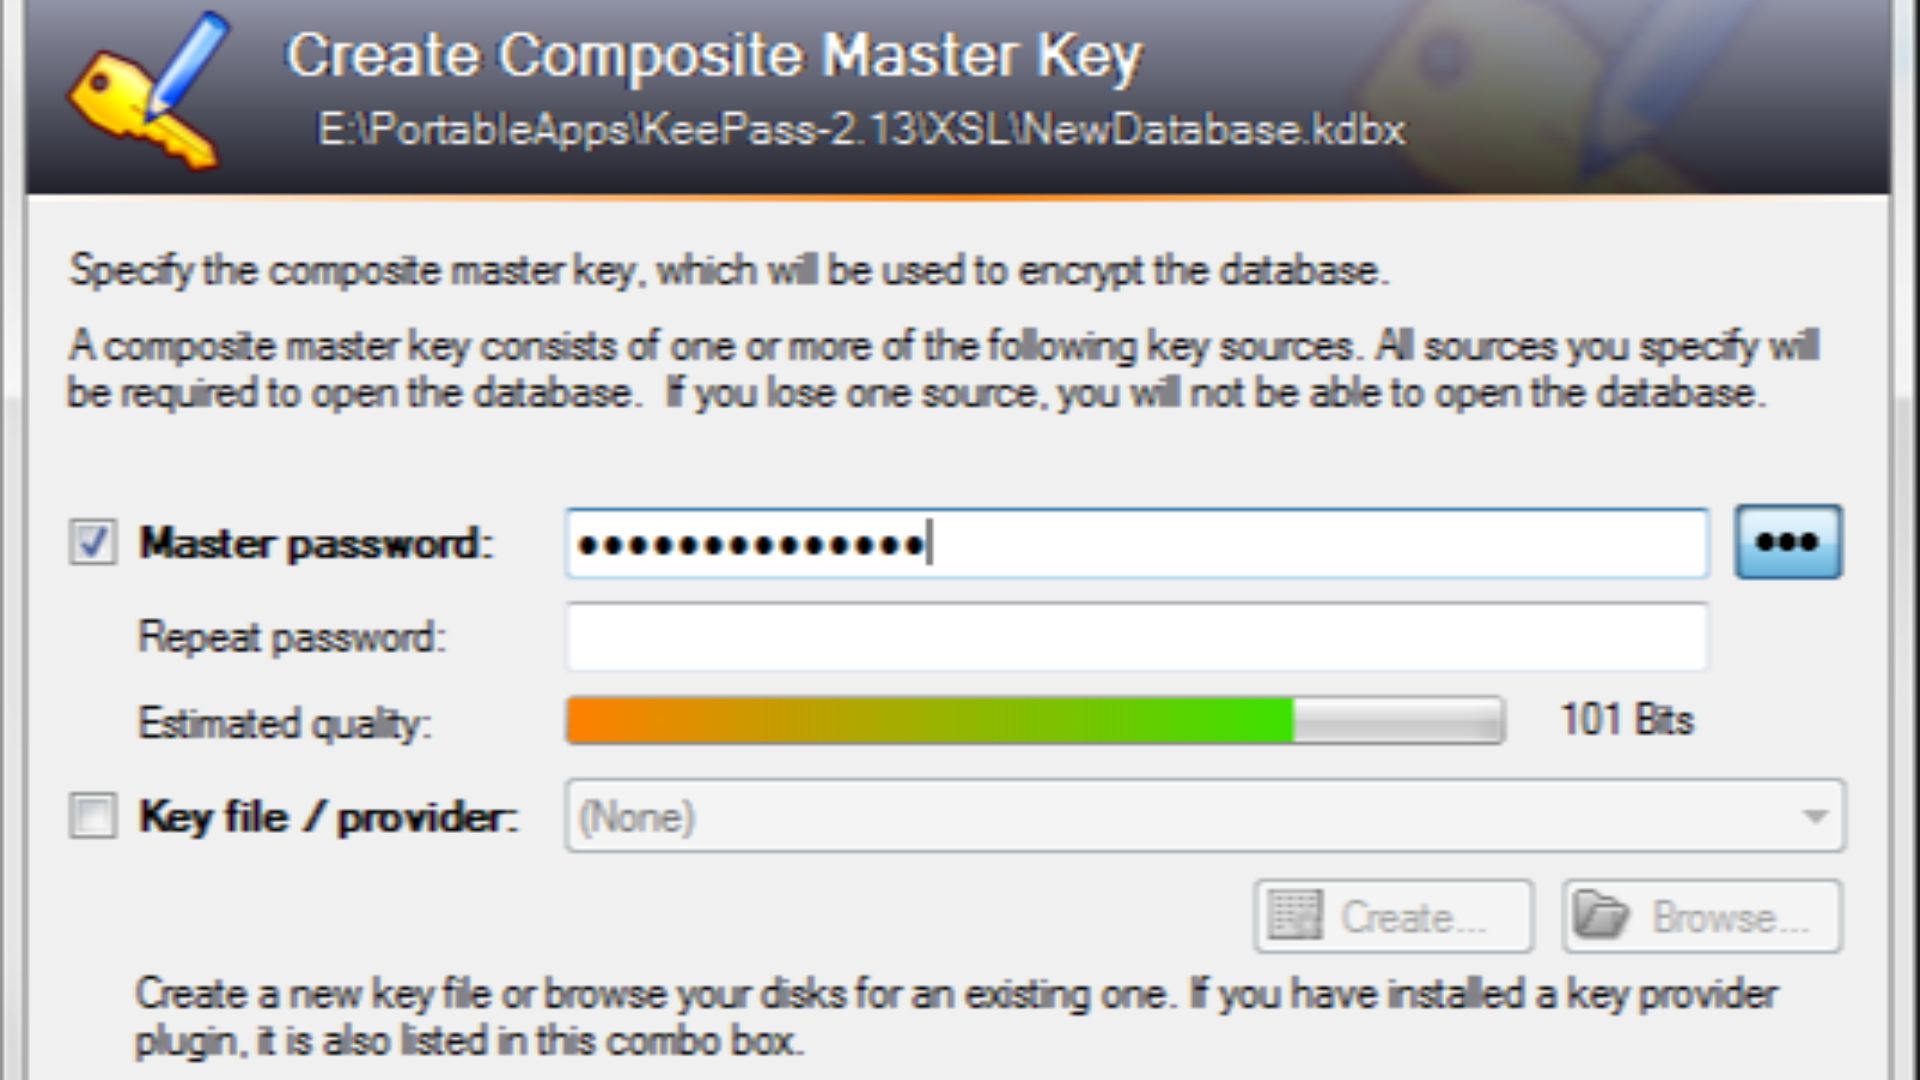
Task: Click the Create Composite Master Key title
Action: click(x=715, y=55)
